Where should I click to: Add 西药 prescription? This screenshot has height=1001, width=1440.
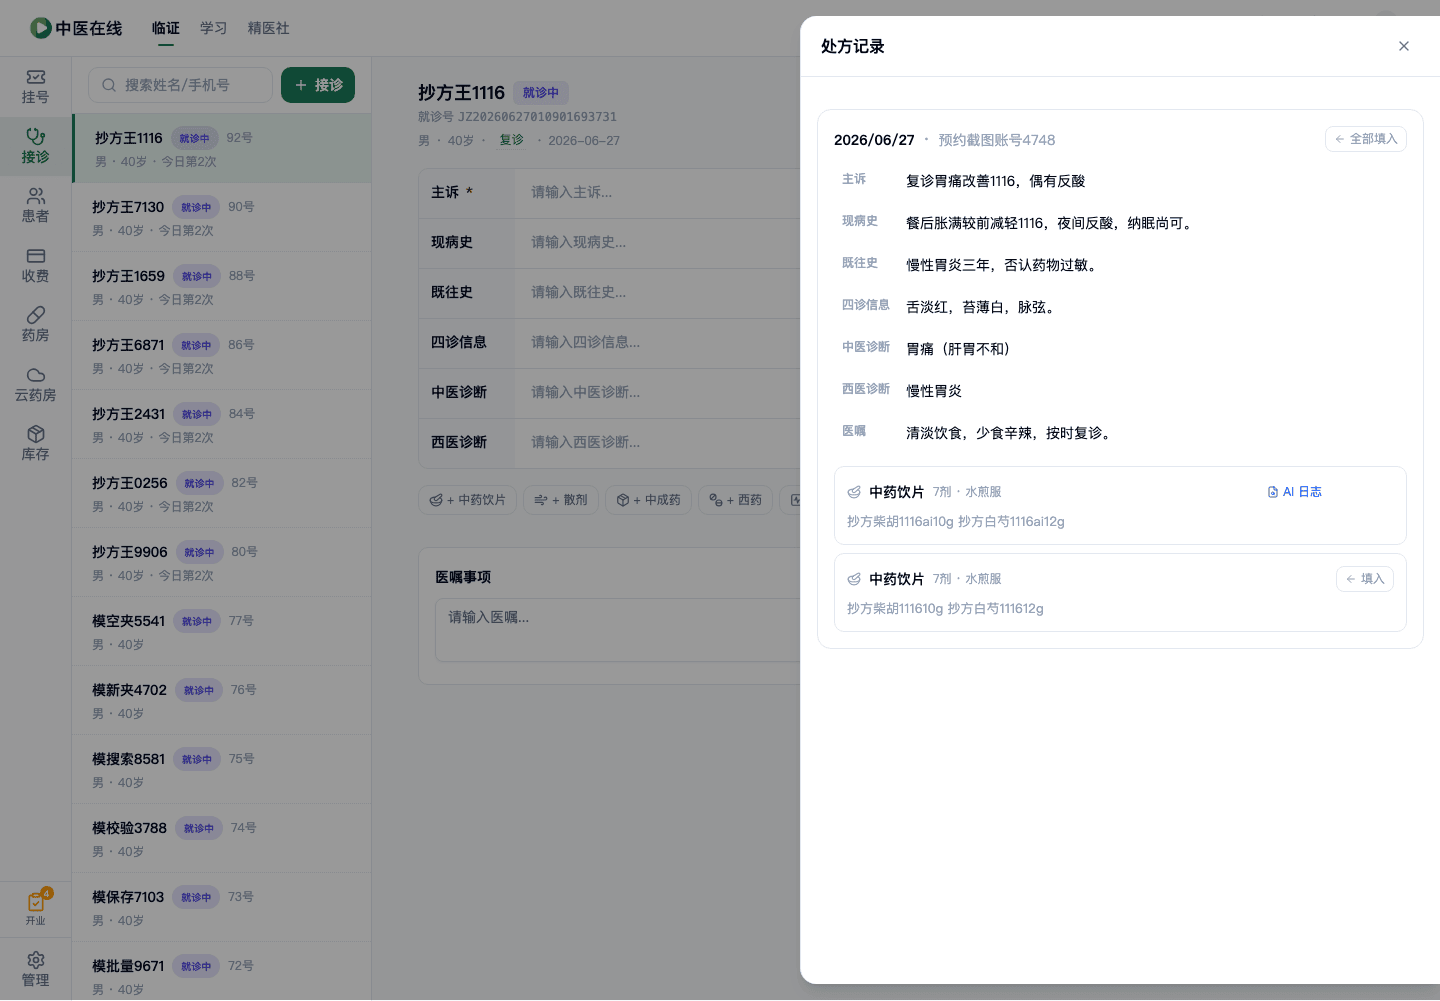[735, 500]
